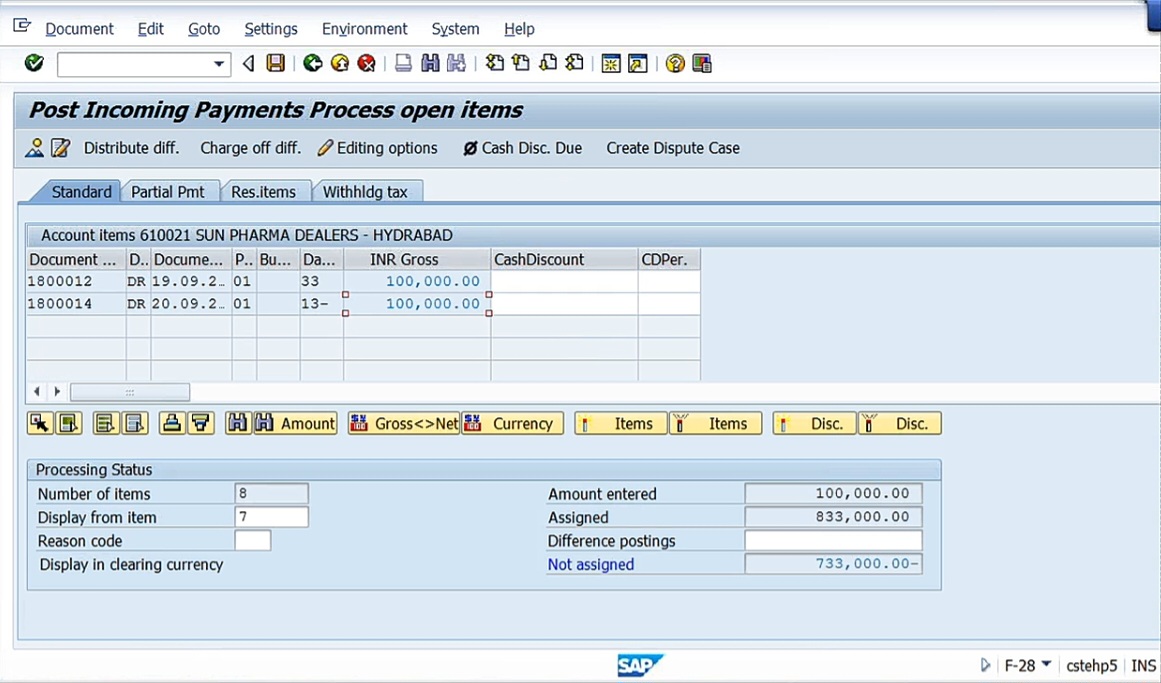Image resolution: width=1161 pixels, height=683 pixels.
Task: Click the red Cancel icon
Action: pos(367,63)
